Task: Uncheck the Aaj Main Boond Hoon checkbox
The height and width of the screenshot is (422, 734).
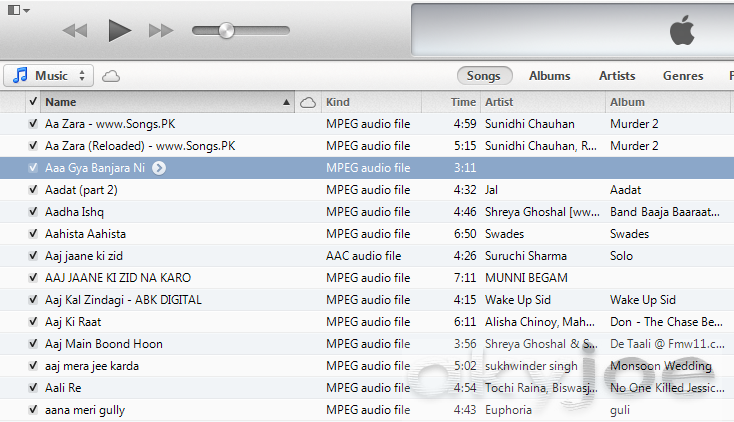Action: click(x=33, y=344)
